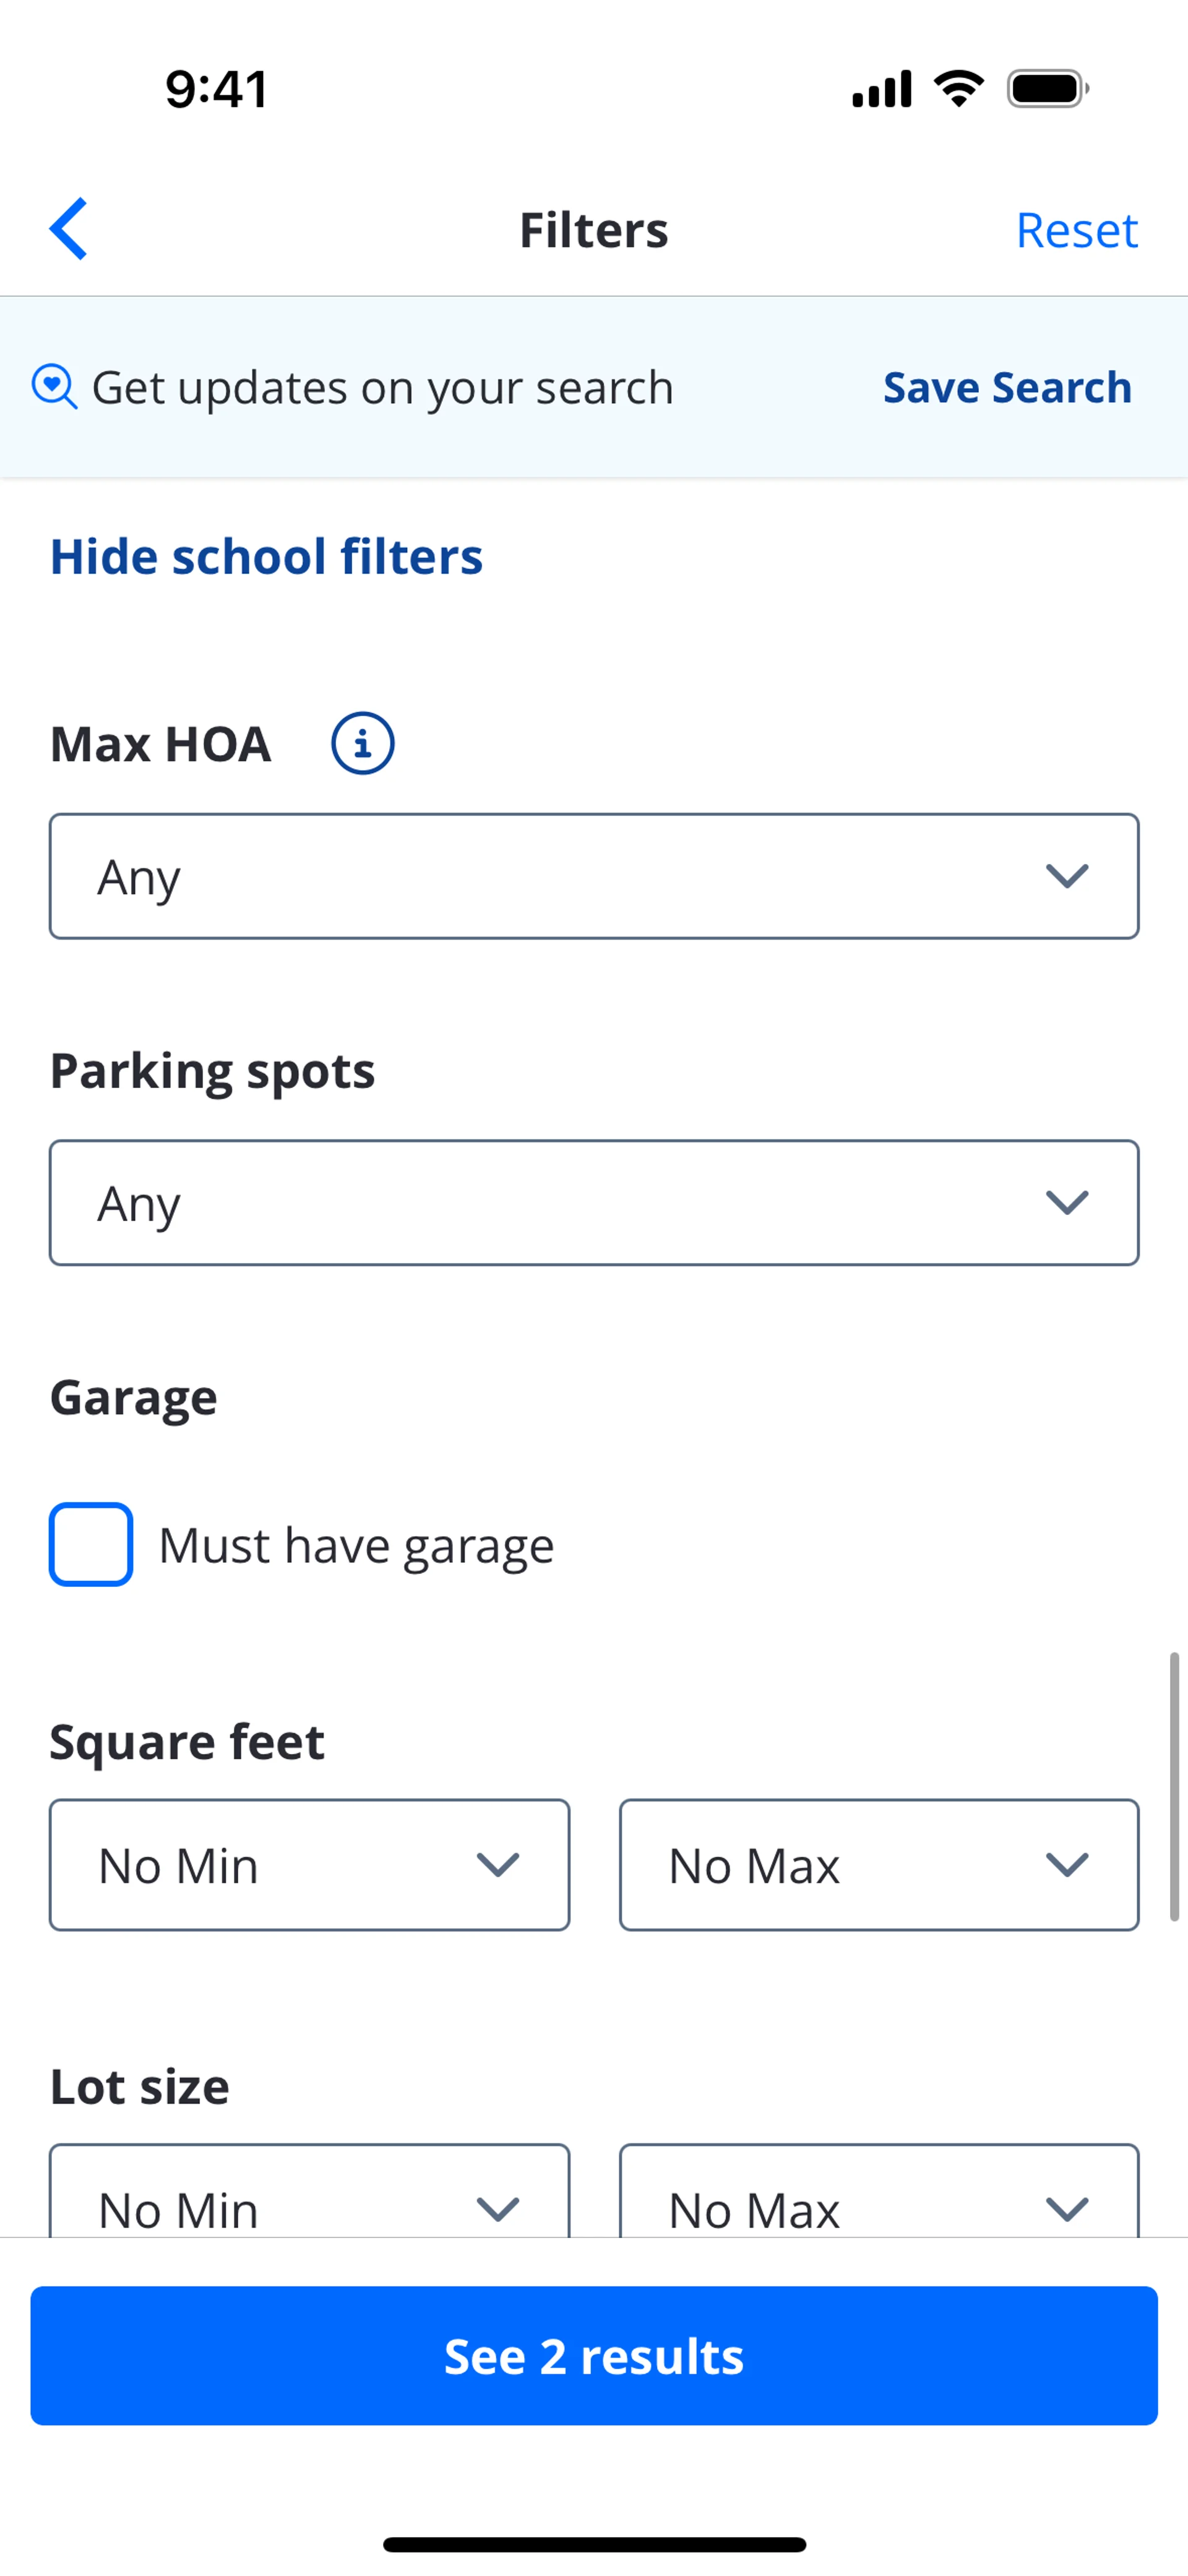Tap the Max HOA info icon
Viewport: 1188px width, 2576px height.
pos(362,743)
